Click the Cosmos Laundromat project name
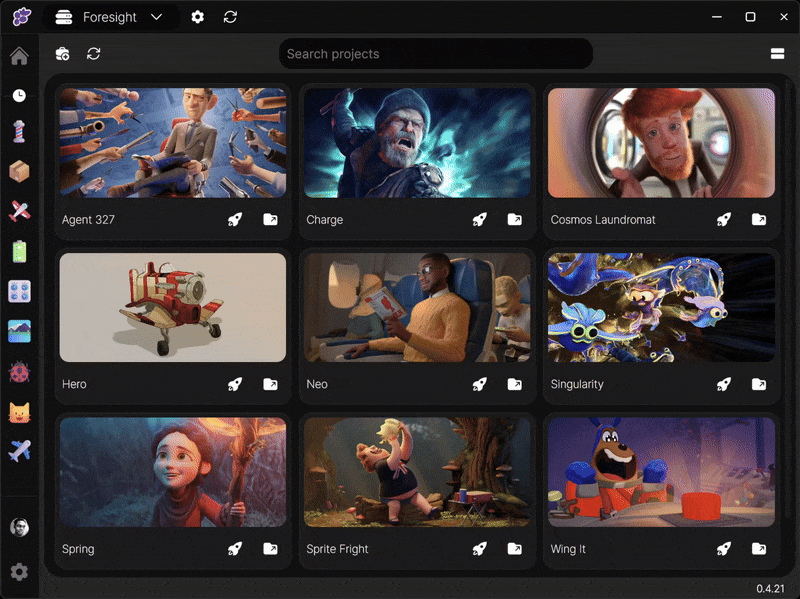The image size is (800, 599). [x=603, y=220]
